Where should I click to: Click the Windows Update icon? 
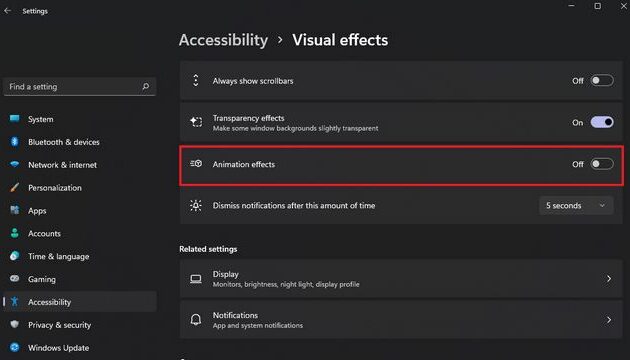[14, 347]
